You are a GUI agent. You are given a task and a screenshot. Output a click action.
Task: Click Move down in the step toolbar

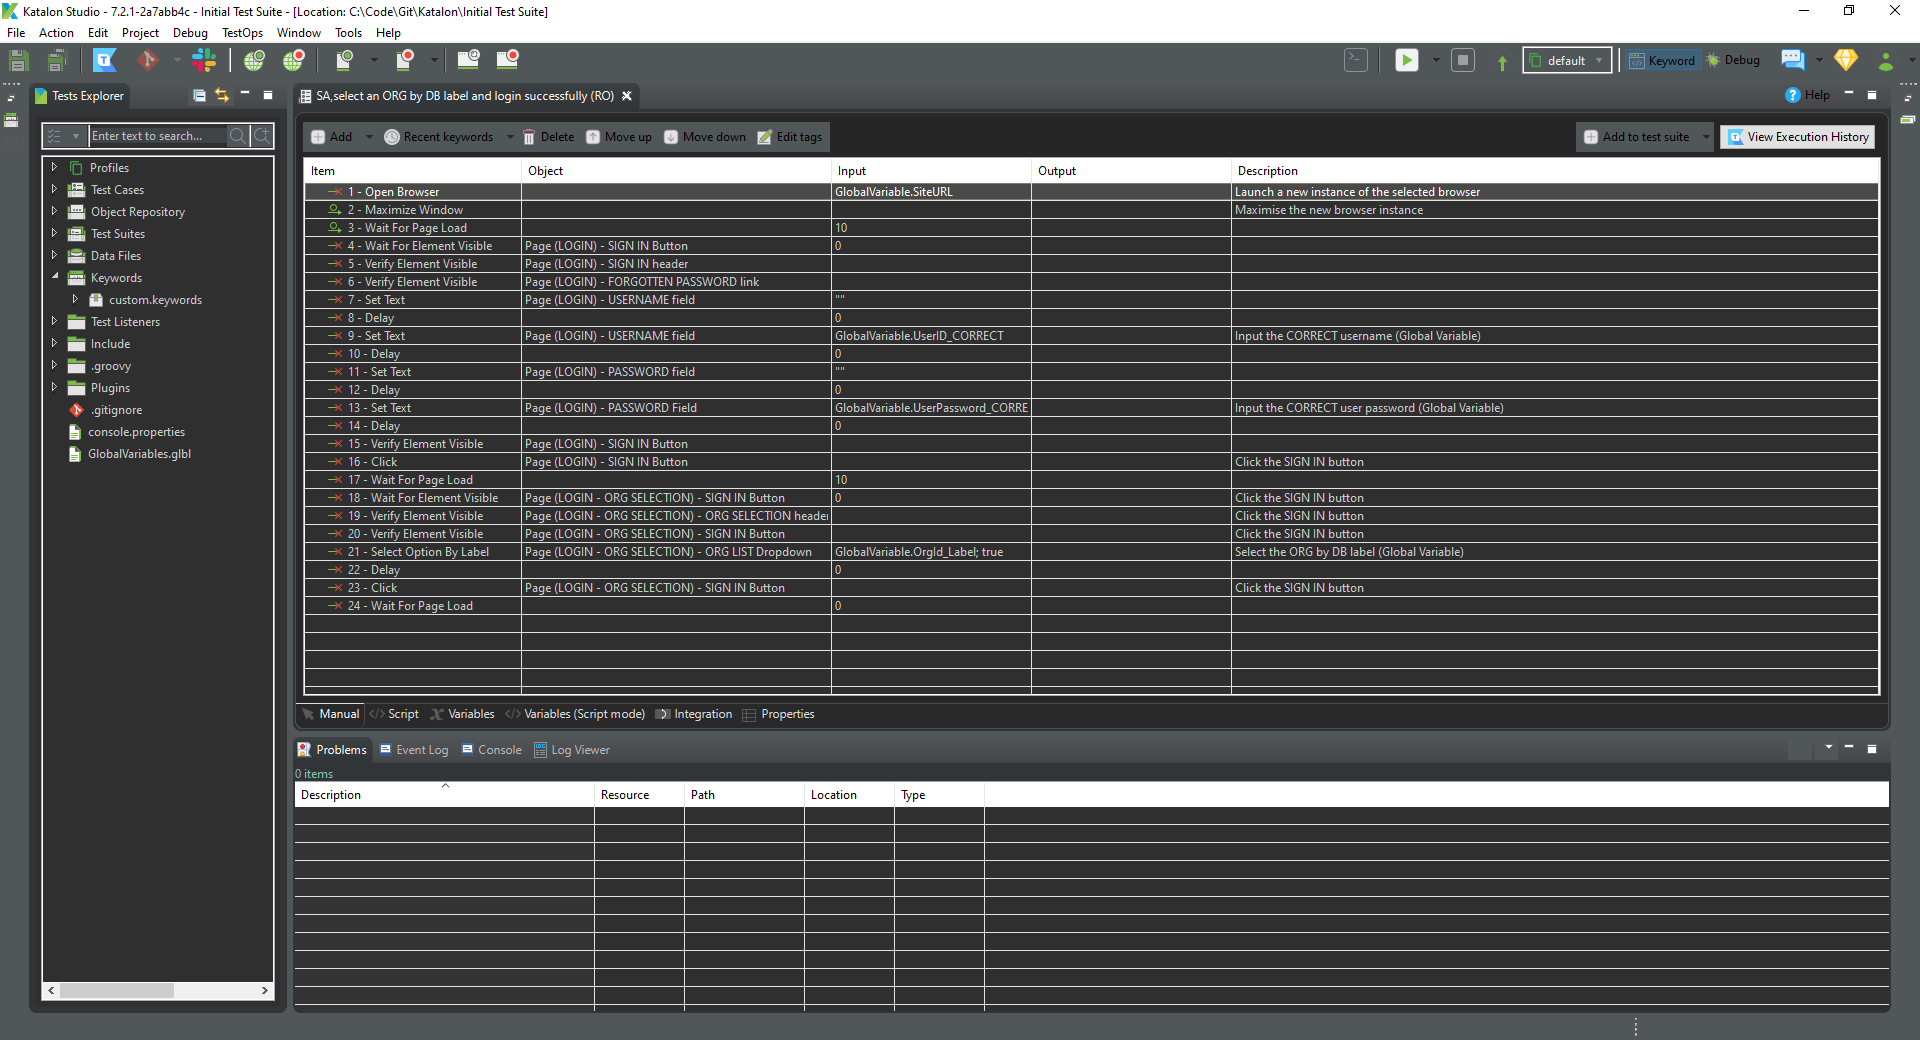coord(705,137)
